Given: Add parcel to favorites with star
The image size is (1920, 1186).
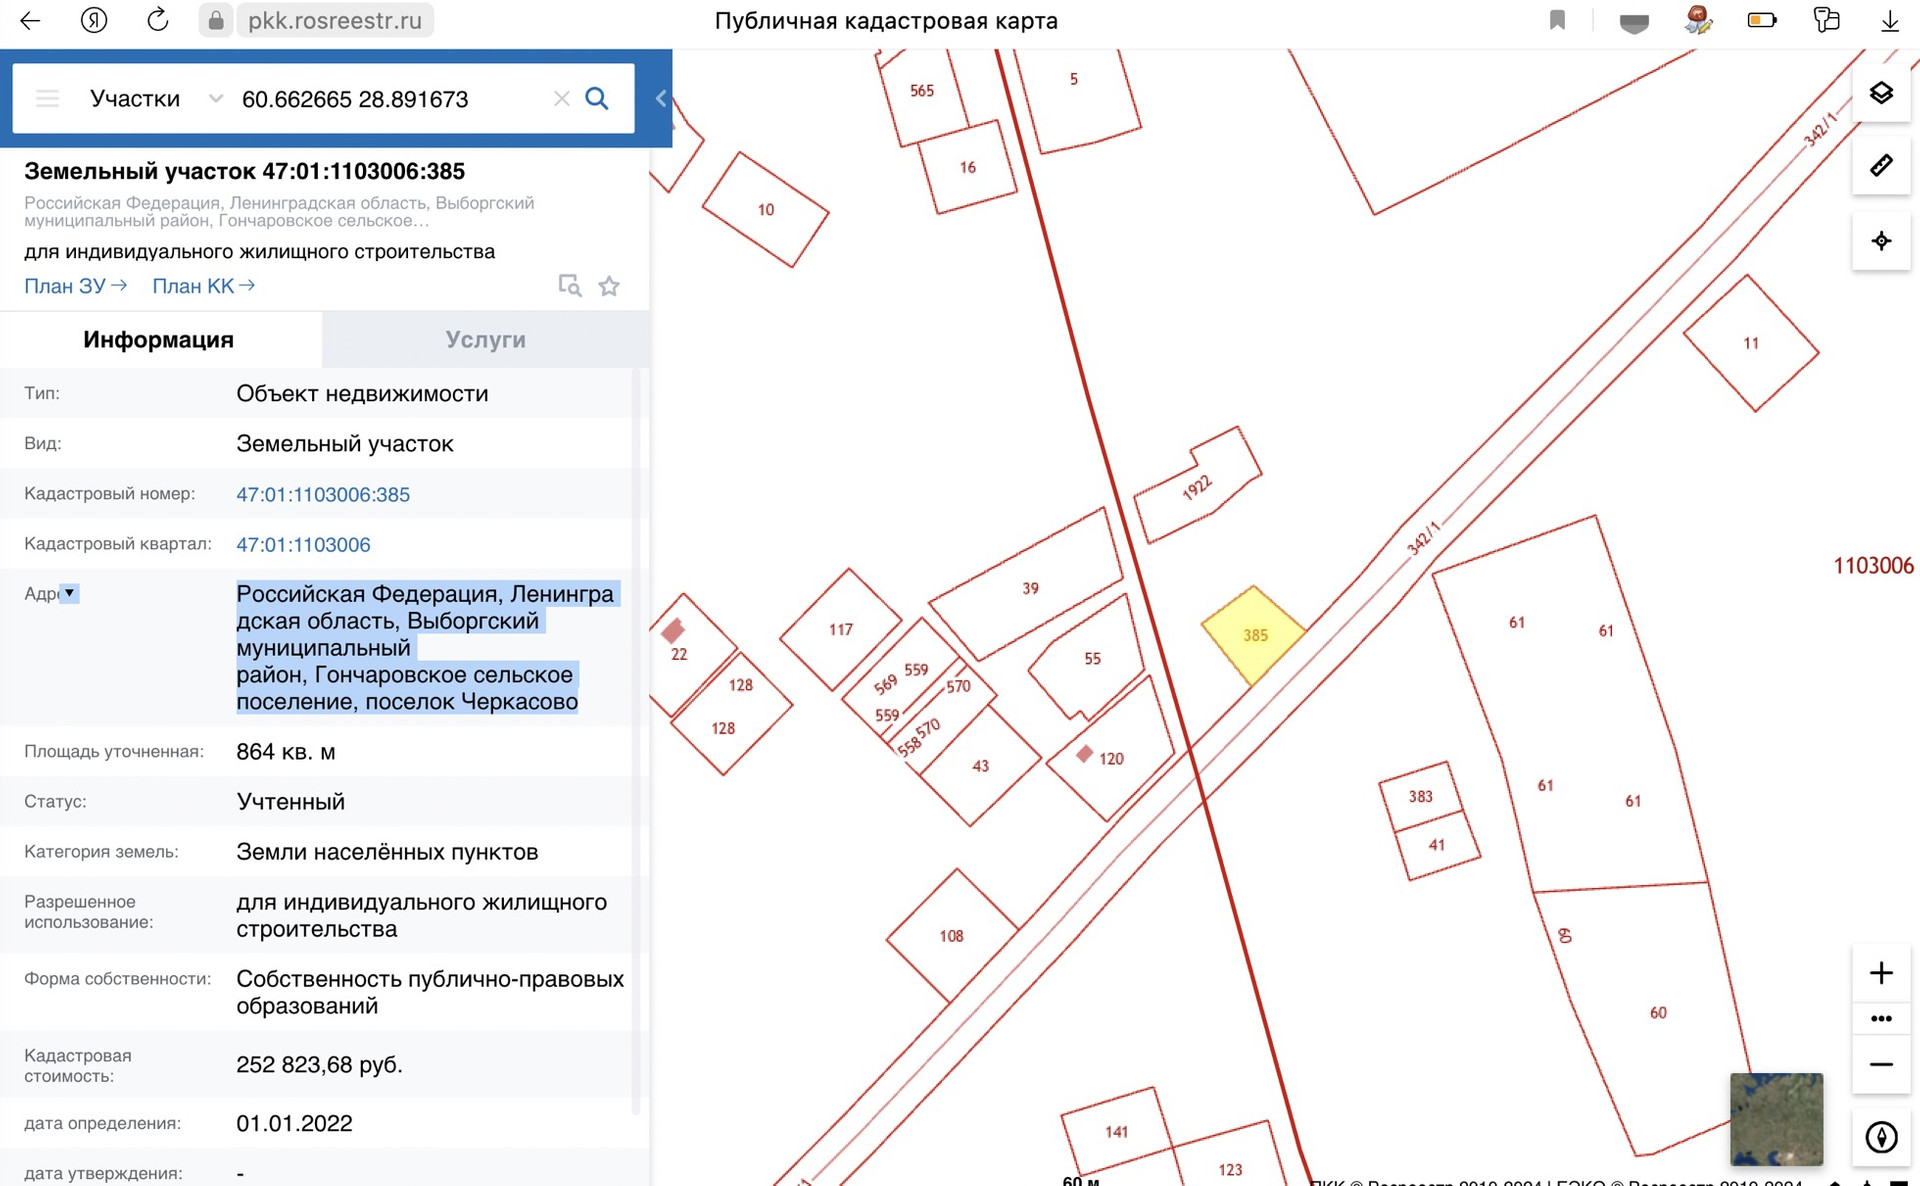Looking at the screenshot, I should pos(609,287).
